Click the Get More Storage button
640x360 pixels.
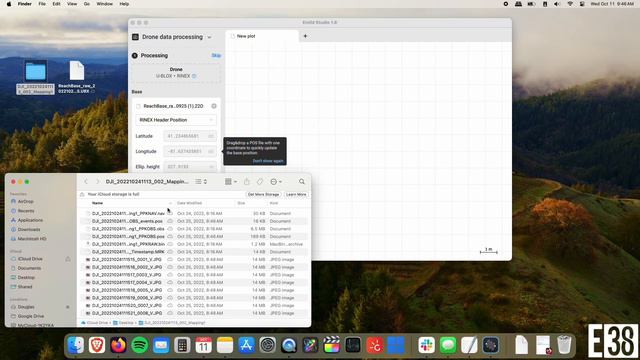click(263, 194)
